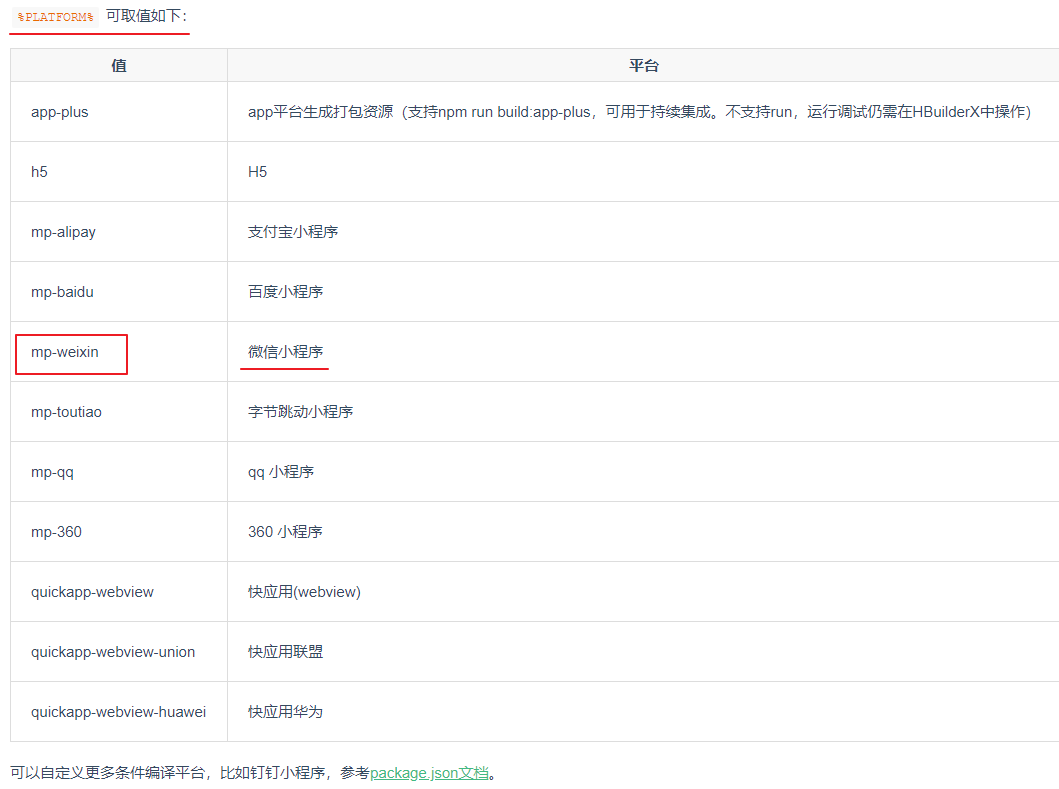This screenshot has width=1059, height=789.
Task: Click the 支付宝小程序 platform cell
Action: [x=643, y=232]
